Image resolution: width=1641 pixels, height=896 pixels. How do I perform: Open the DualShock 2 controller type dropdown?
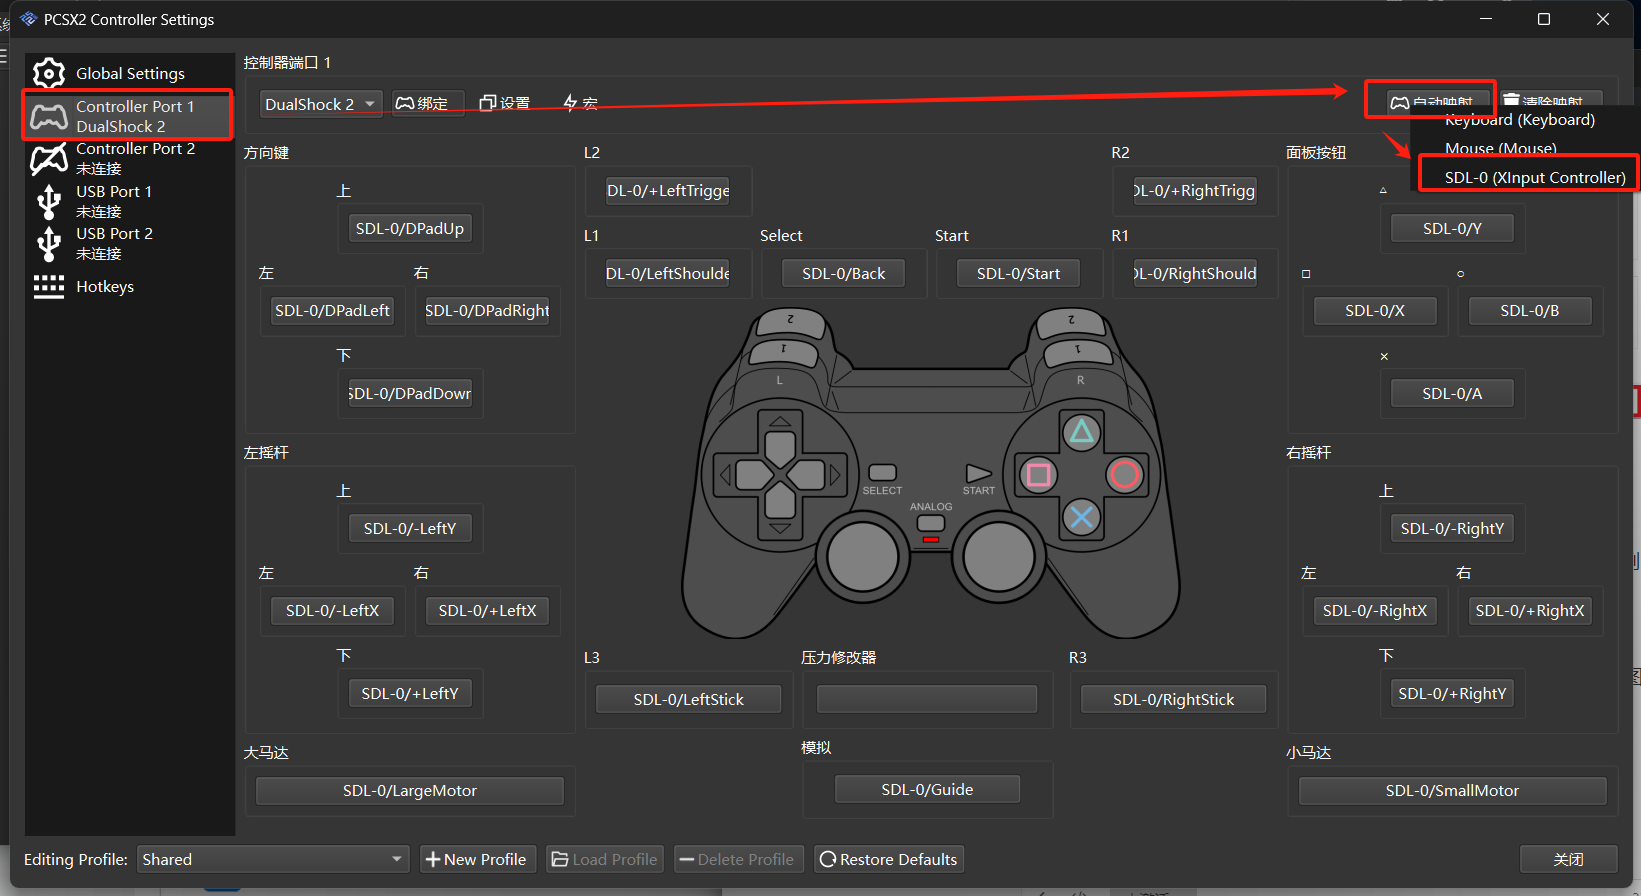click(x=321, y=104)
